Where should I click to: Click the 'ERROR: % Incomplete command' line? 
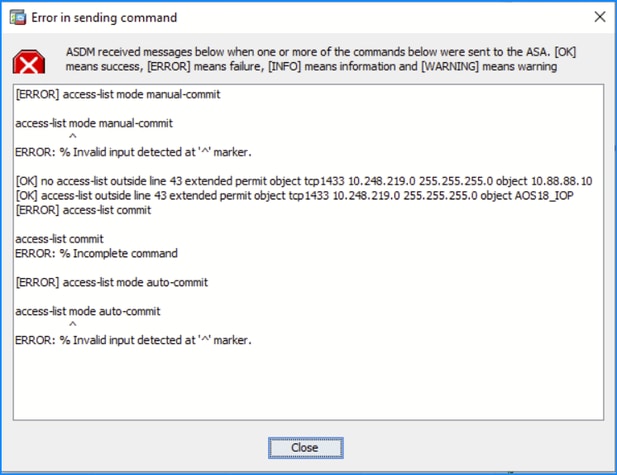pyautogui.click(x=96, y=253)
